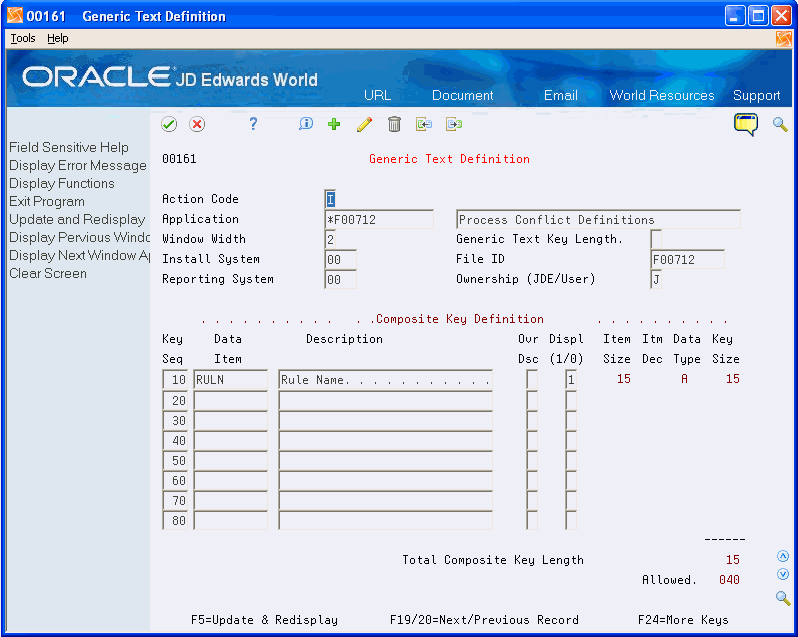This screenshot has height=637, width=798.
Task: Click the page up arrow icon
Action: pyautogui.click(x=783, y=556)
